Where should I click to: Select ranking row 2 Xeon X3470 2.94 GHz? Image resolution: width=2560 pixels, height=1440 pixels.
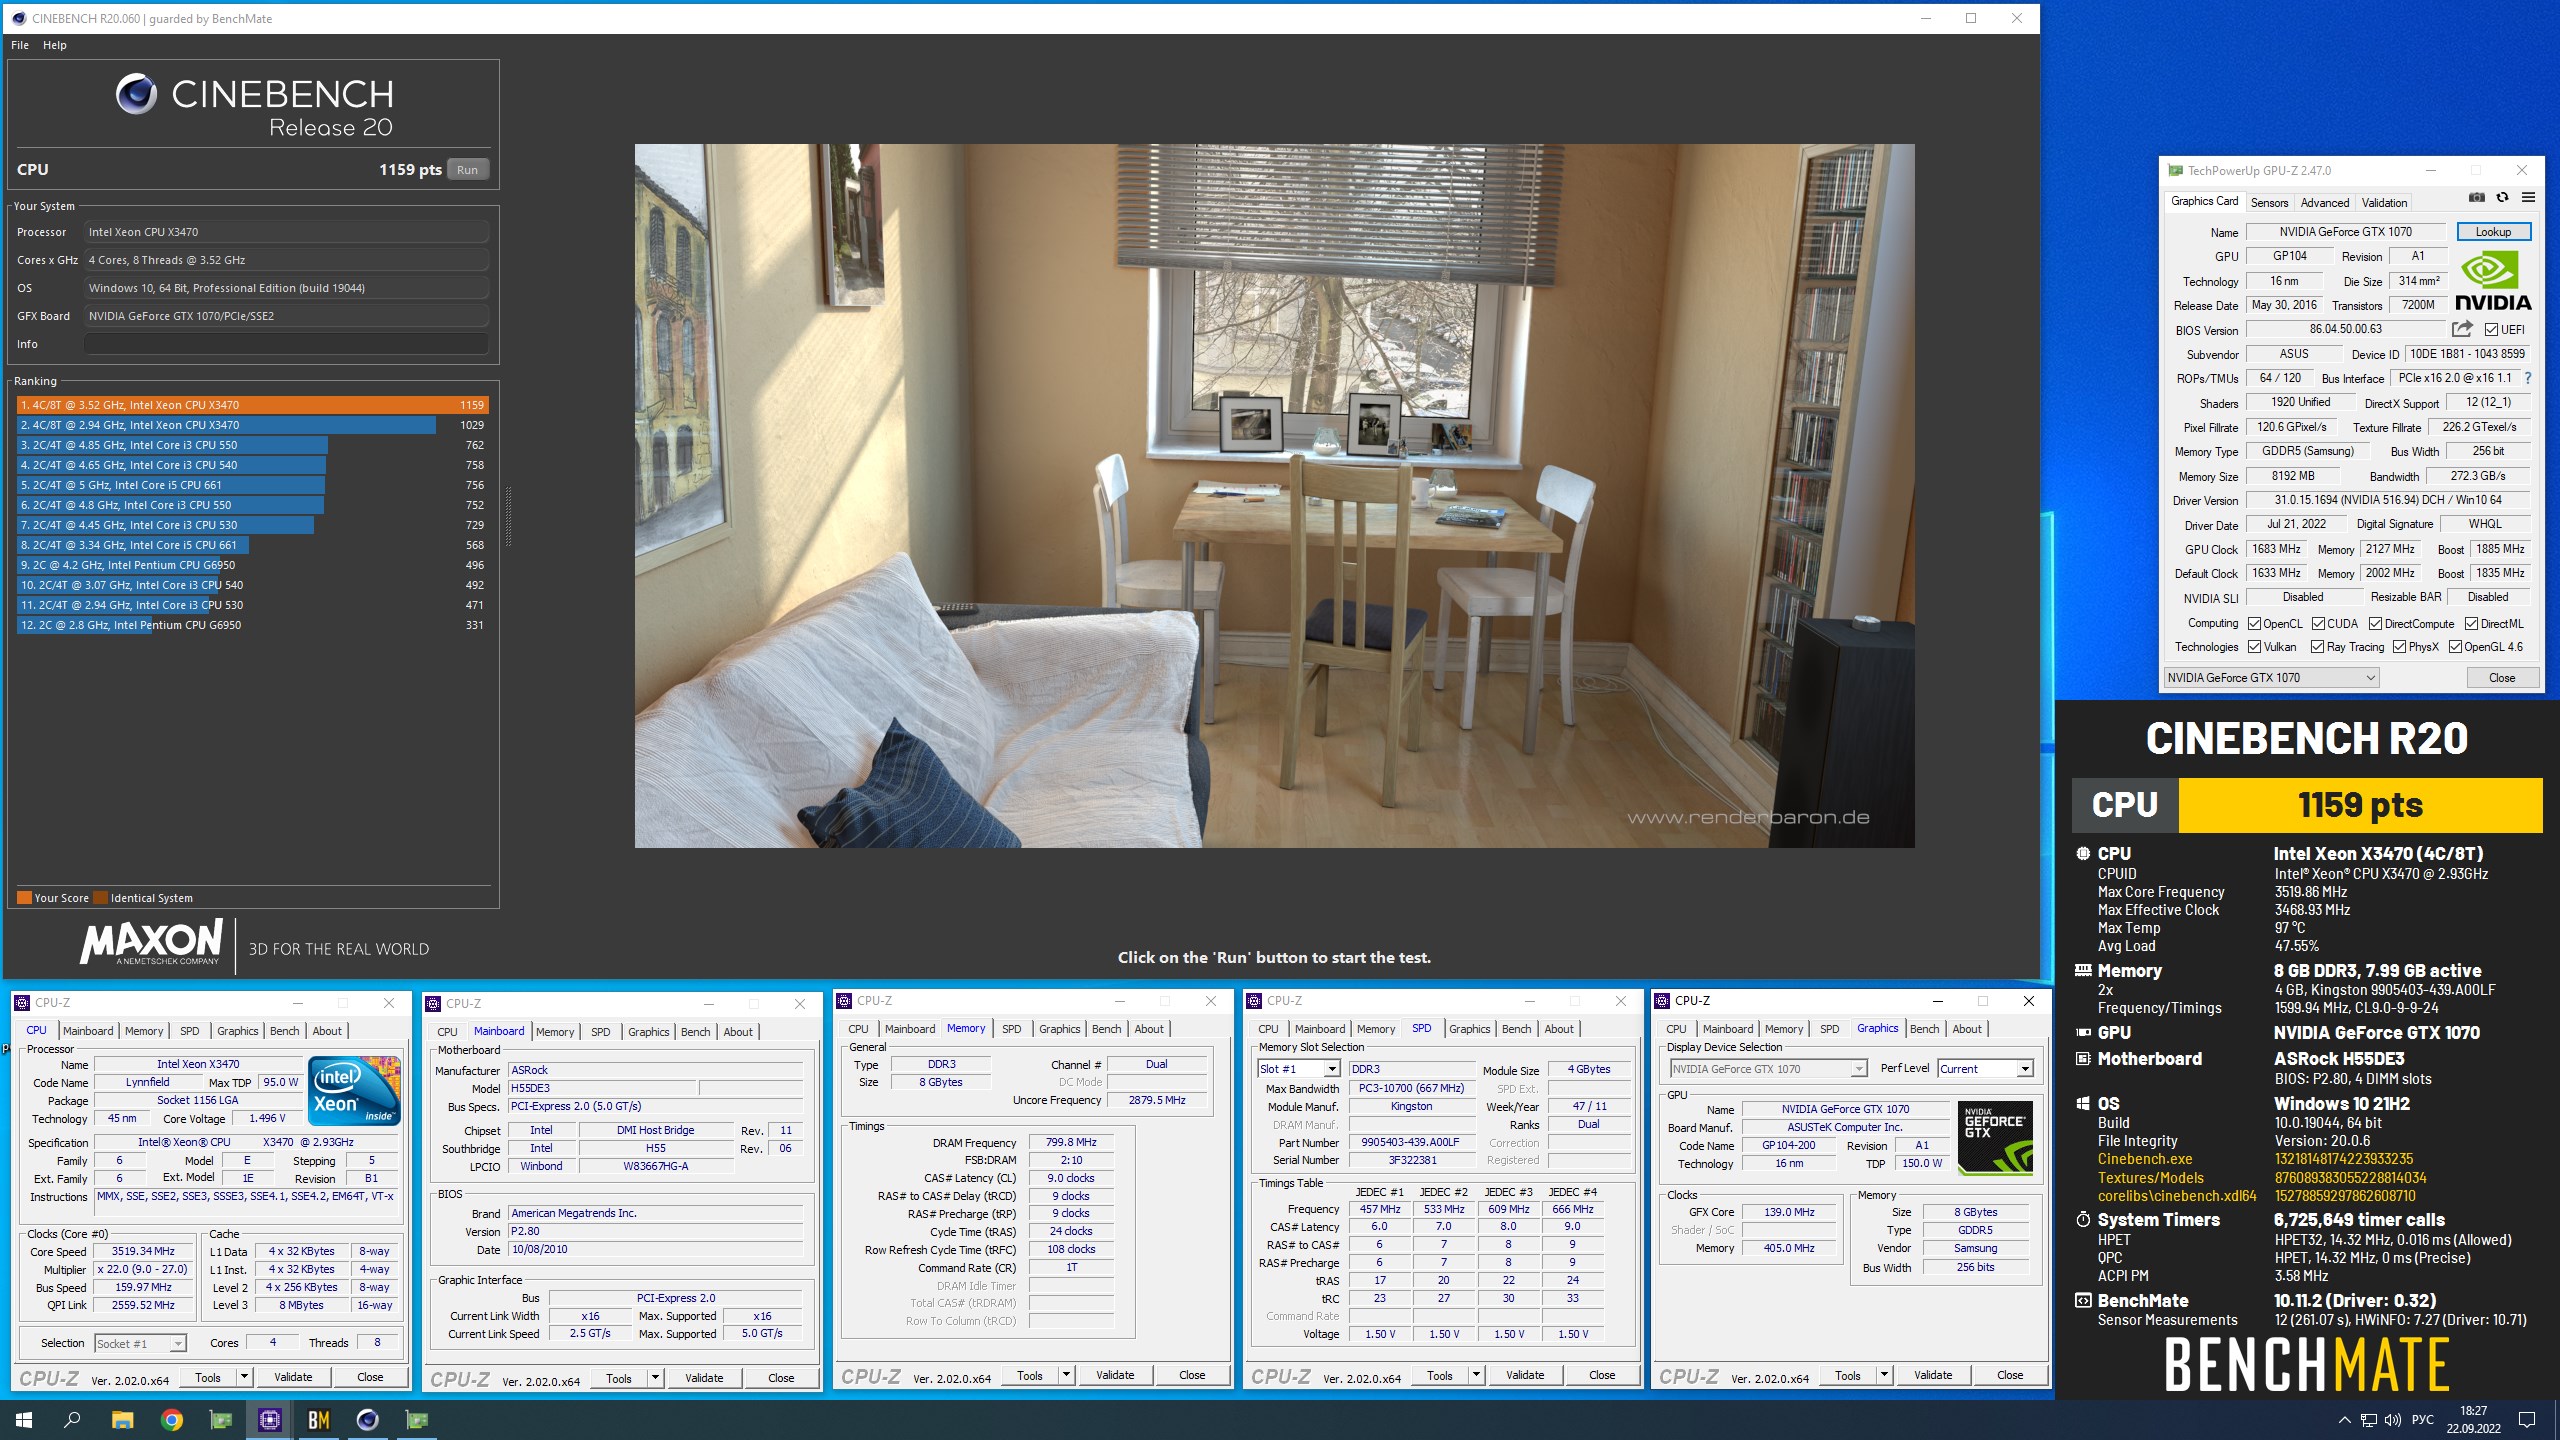pyautogui.click(x=252, y=425)
